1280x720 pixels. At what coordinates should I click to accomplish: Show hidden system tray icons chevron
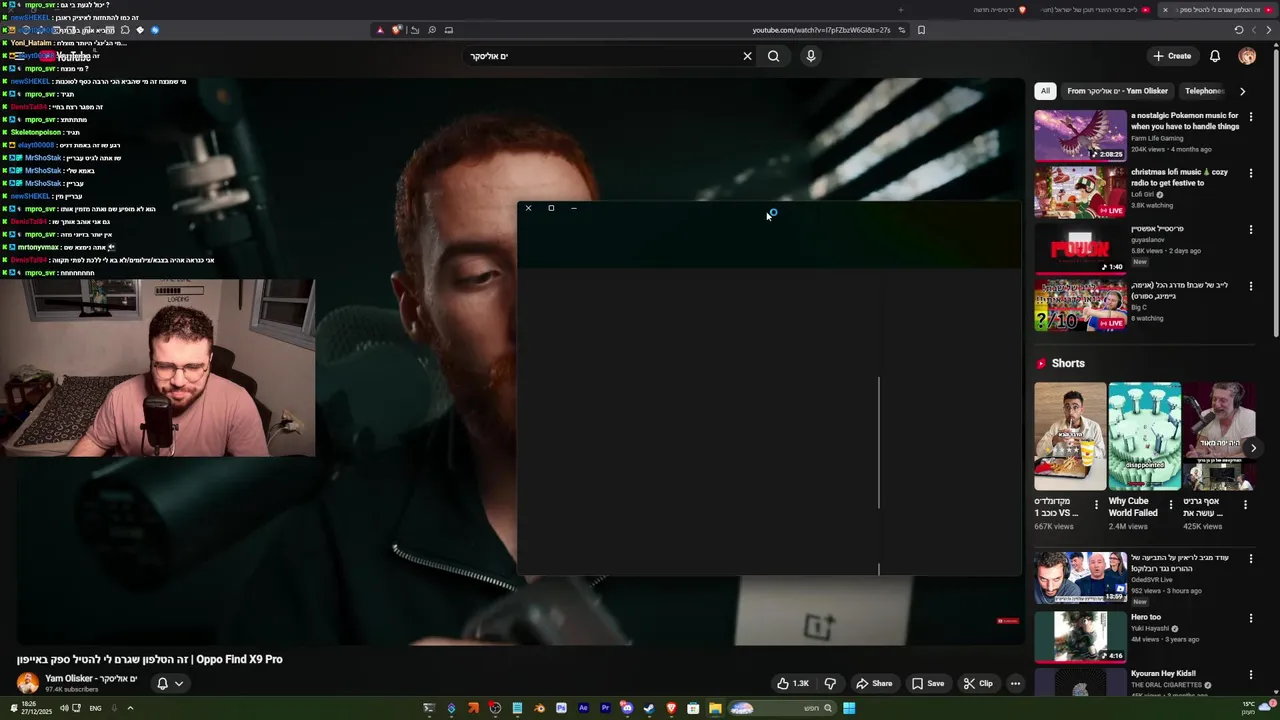[130, 708]
